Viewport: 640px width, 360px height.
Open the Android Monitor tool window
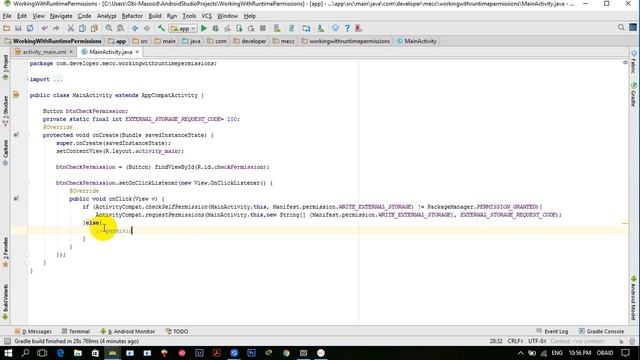[128, 331]
